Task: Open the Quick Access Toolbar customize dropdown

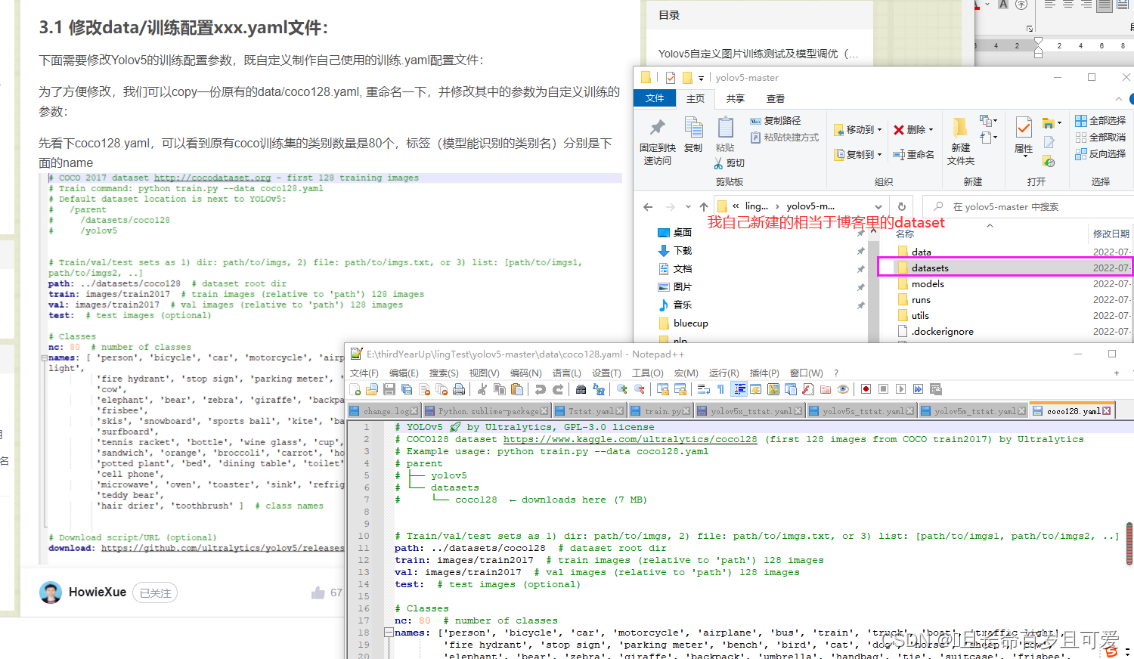Action: tap(701, 78)
